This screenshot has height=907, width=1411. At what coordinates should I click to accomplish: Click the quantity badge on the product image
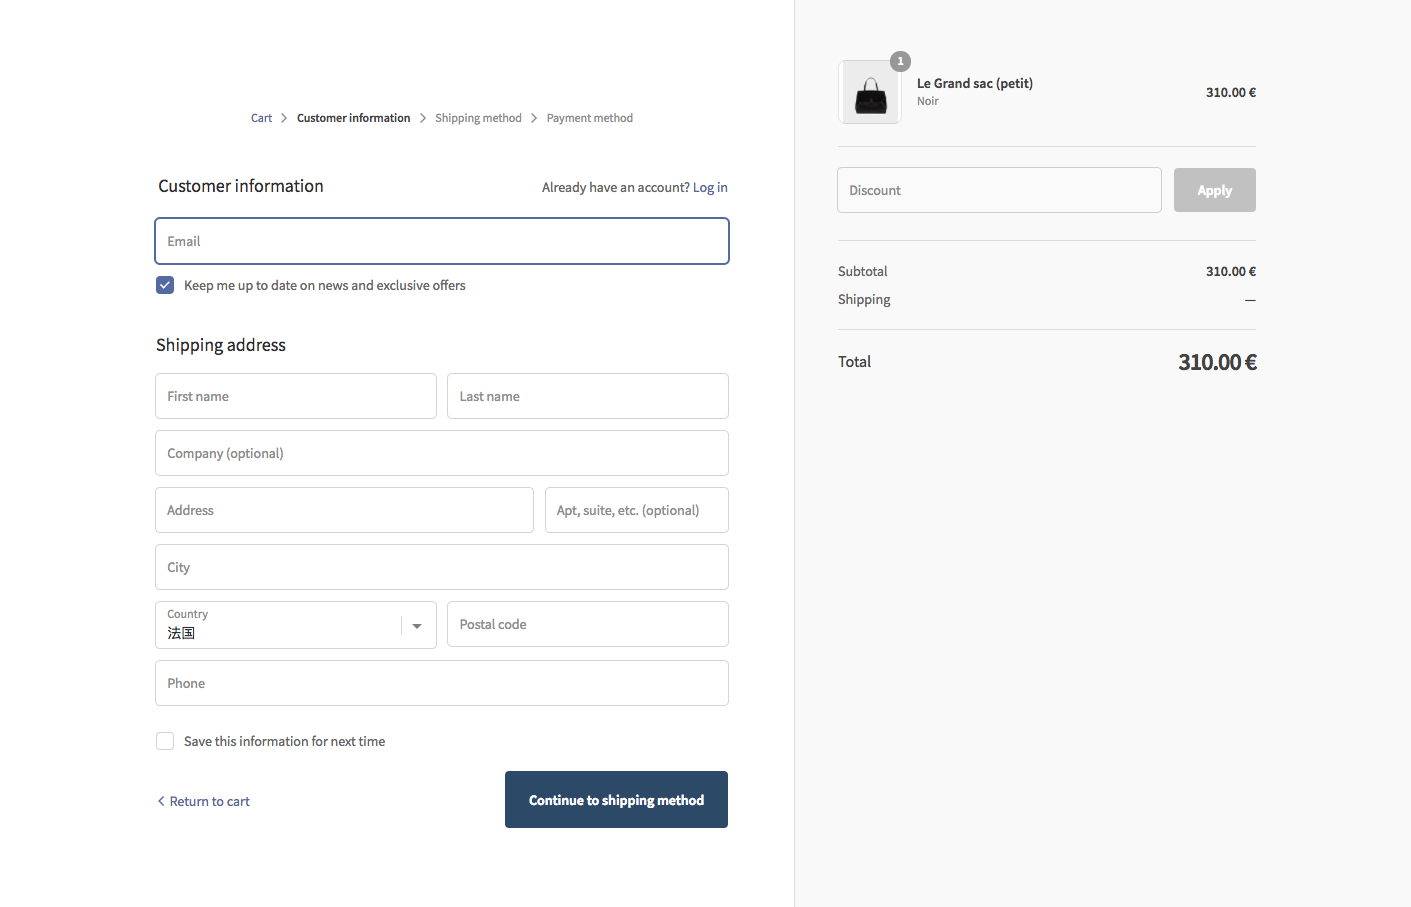(900, 61)
